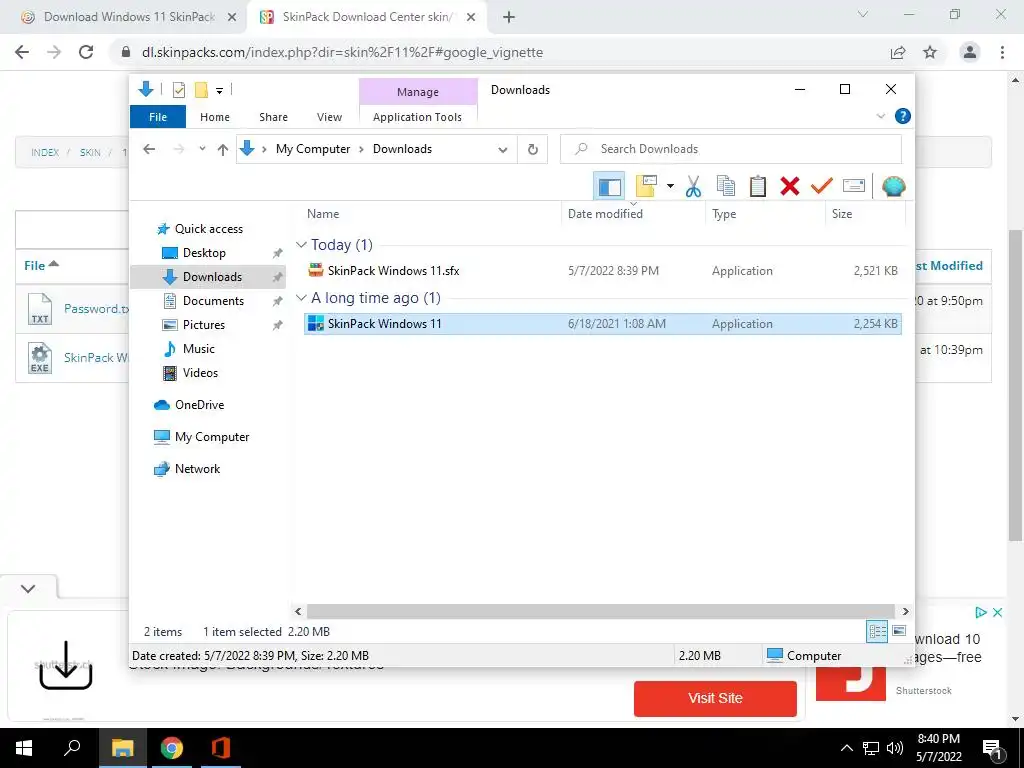Close the ad with the X icon
Viewport: 1024px width, 768px height.
point(997,612)
